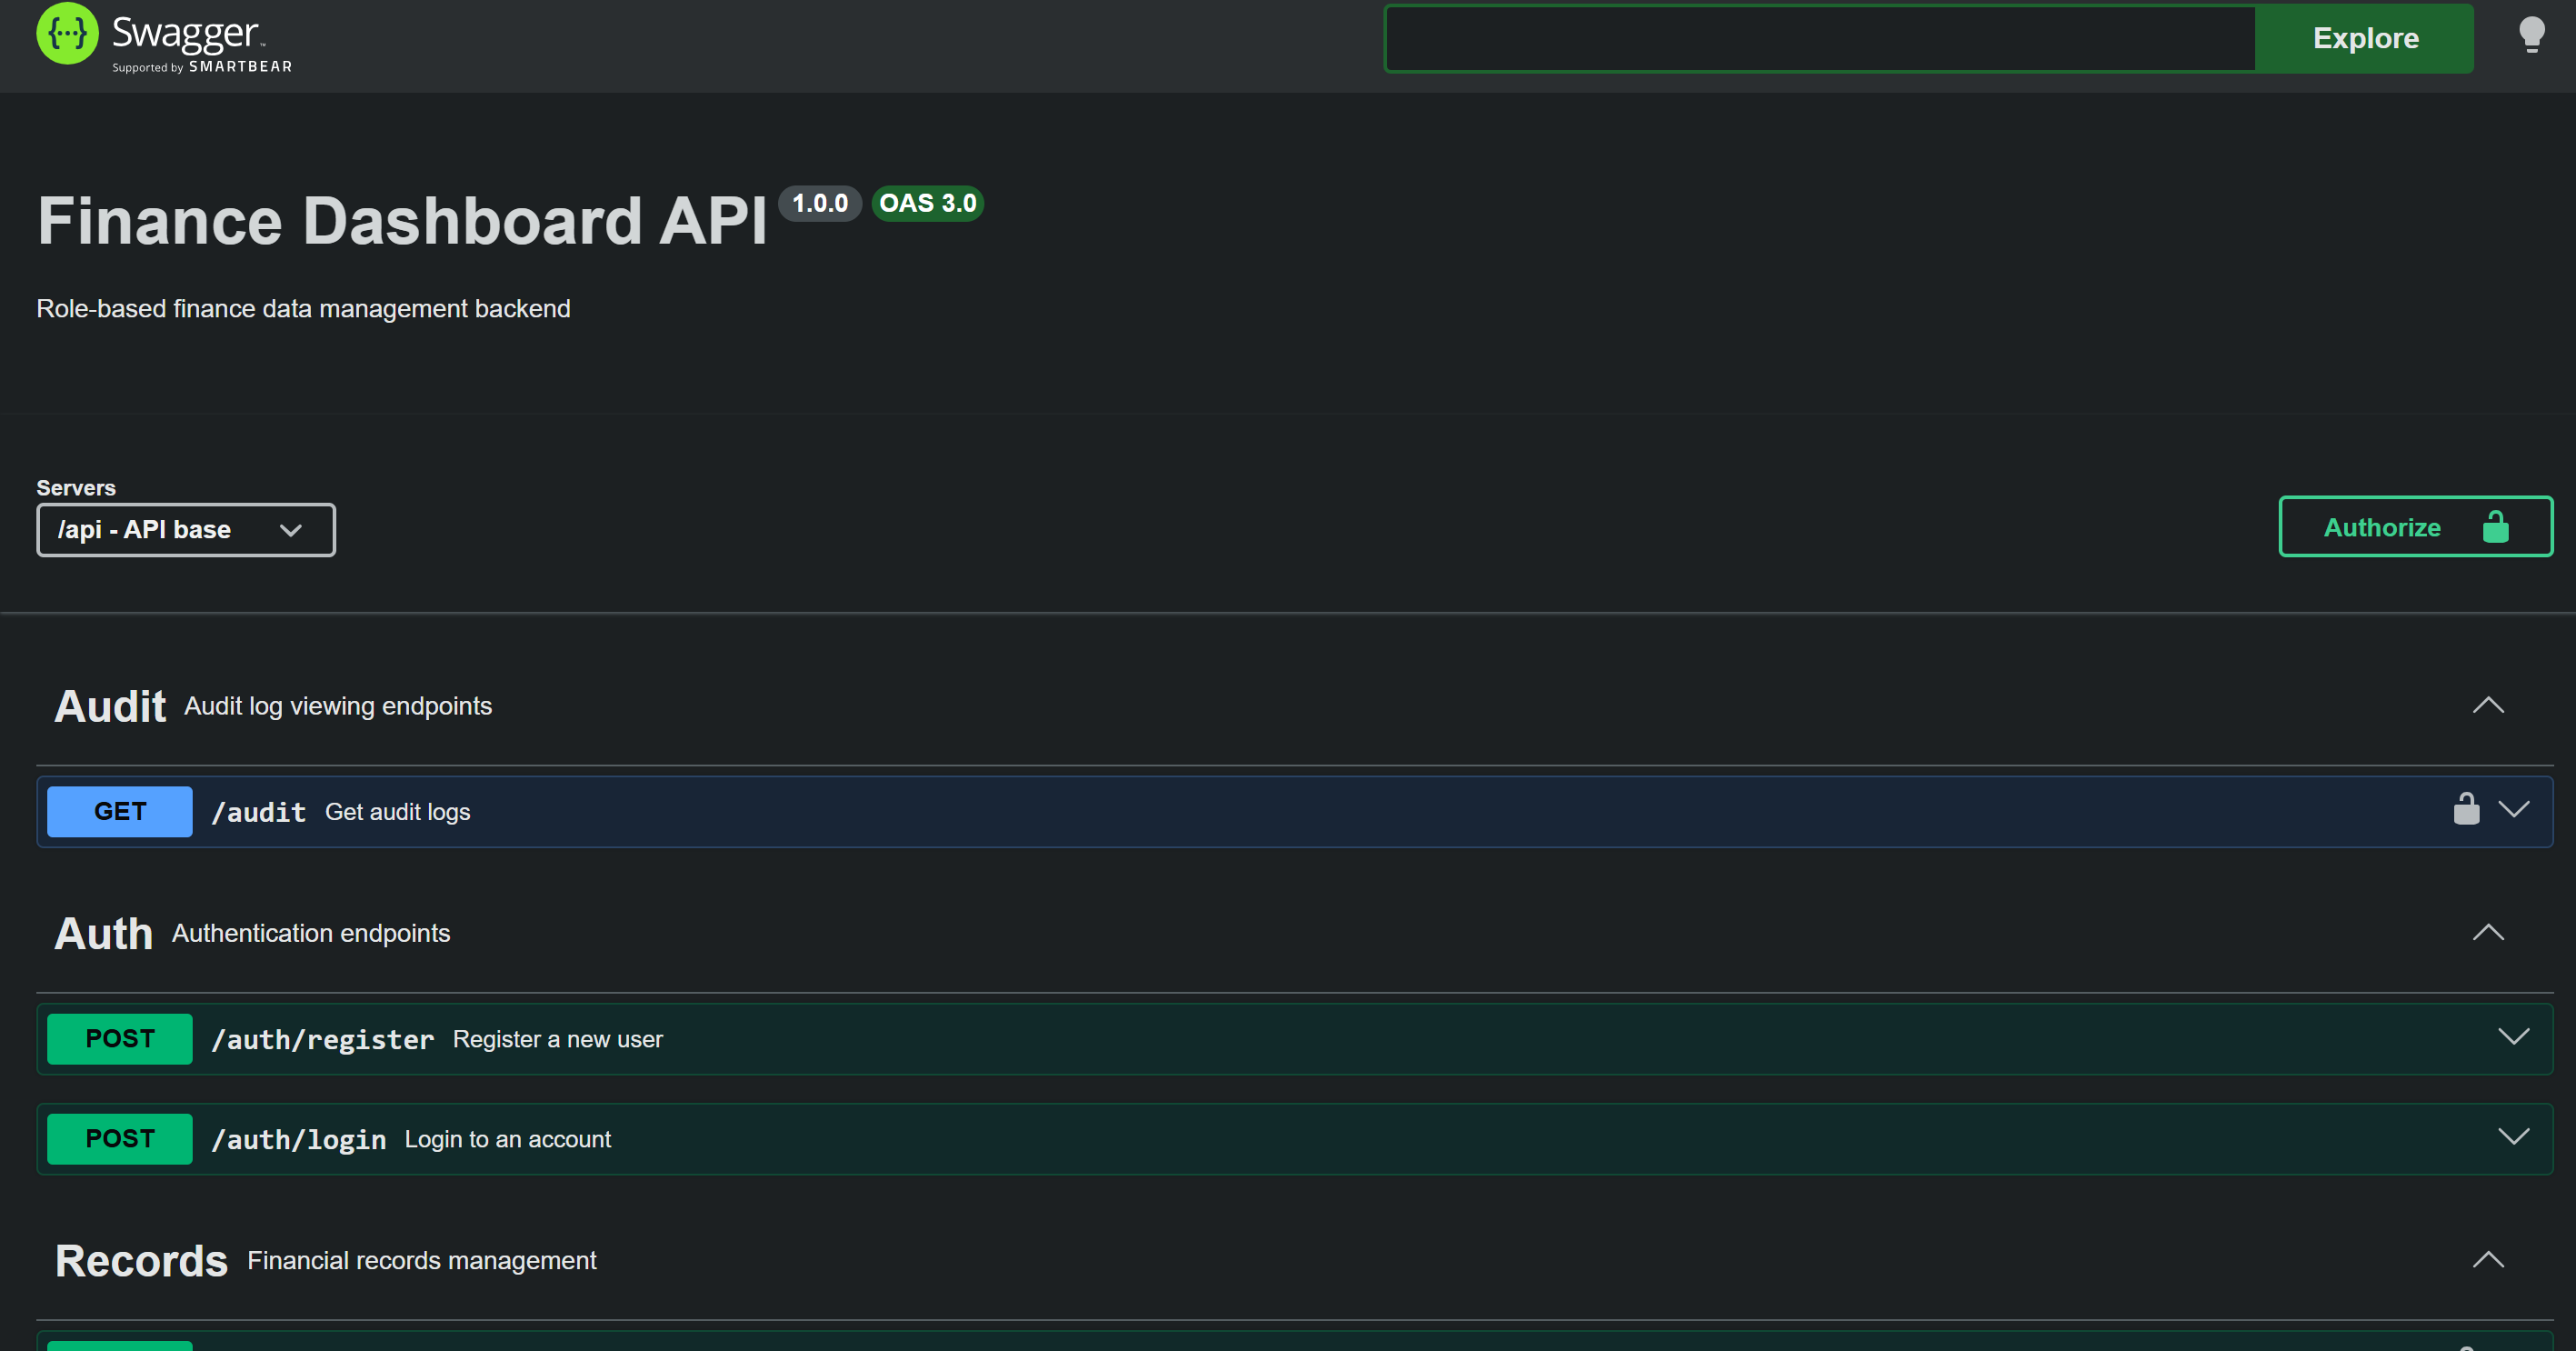Click the Swagger logo icon
Viewport: 2576px width, 1351px height.
pos(67,34)
